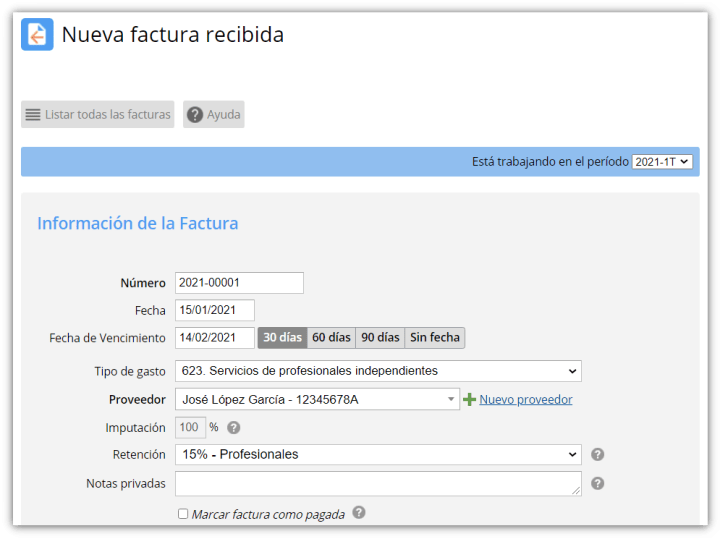720x539 pixels.
Task: Open the Proveedor combo box
Action: (317, 399)
